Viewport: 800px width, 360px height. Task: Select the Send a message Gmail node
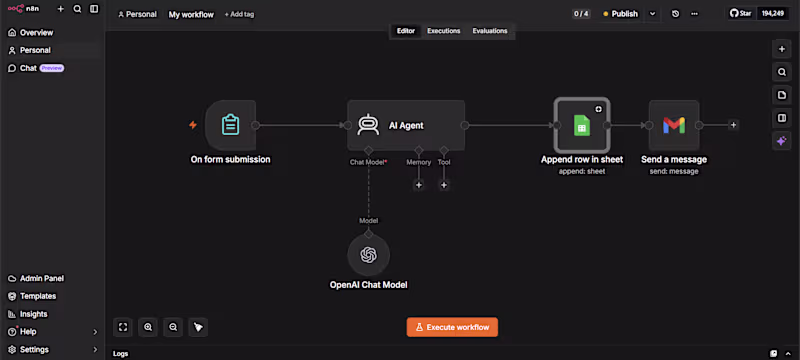tap(674, 125)
